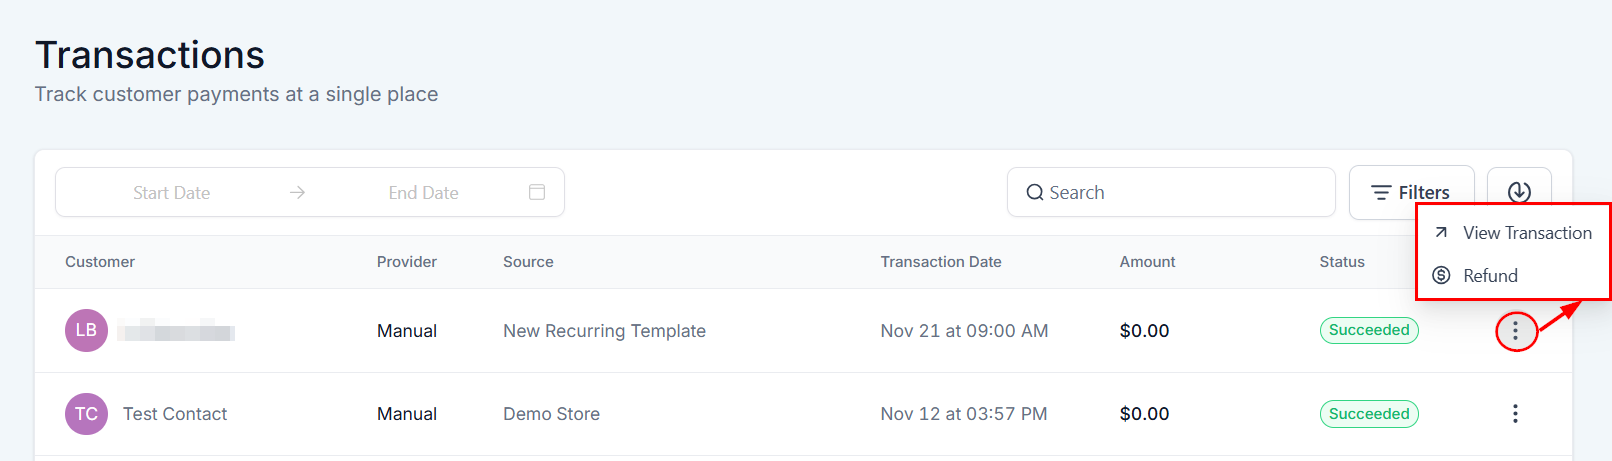Click the Start Date field
This screenshot has height=461, width=1612.
pos(172,193)
